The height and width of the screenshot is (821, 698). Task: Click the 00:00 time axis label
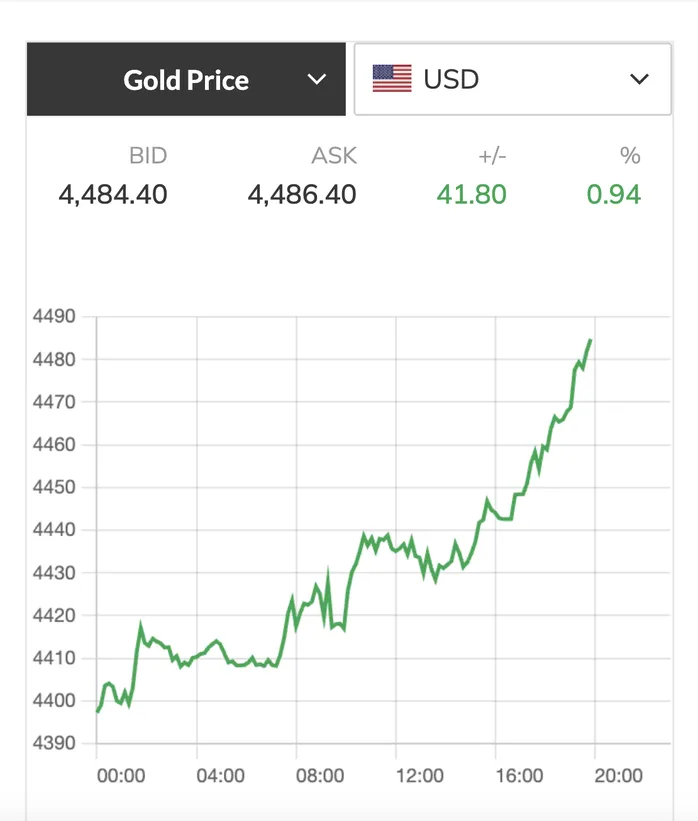[x=121, y=776]
